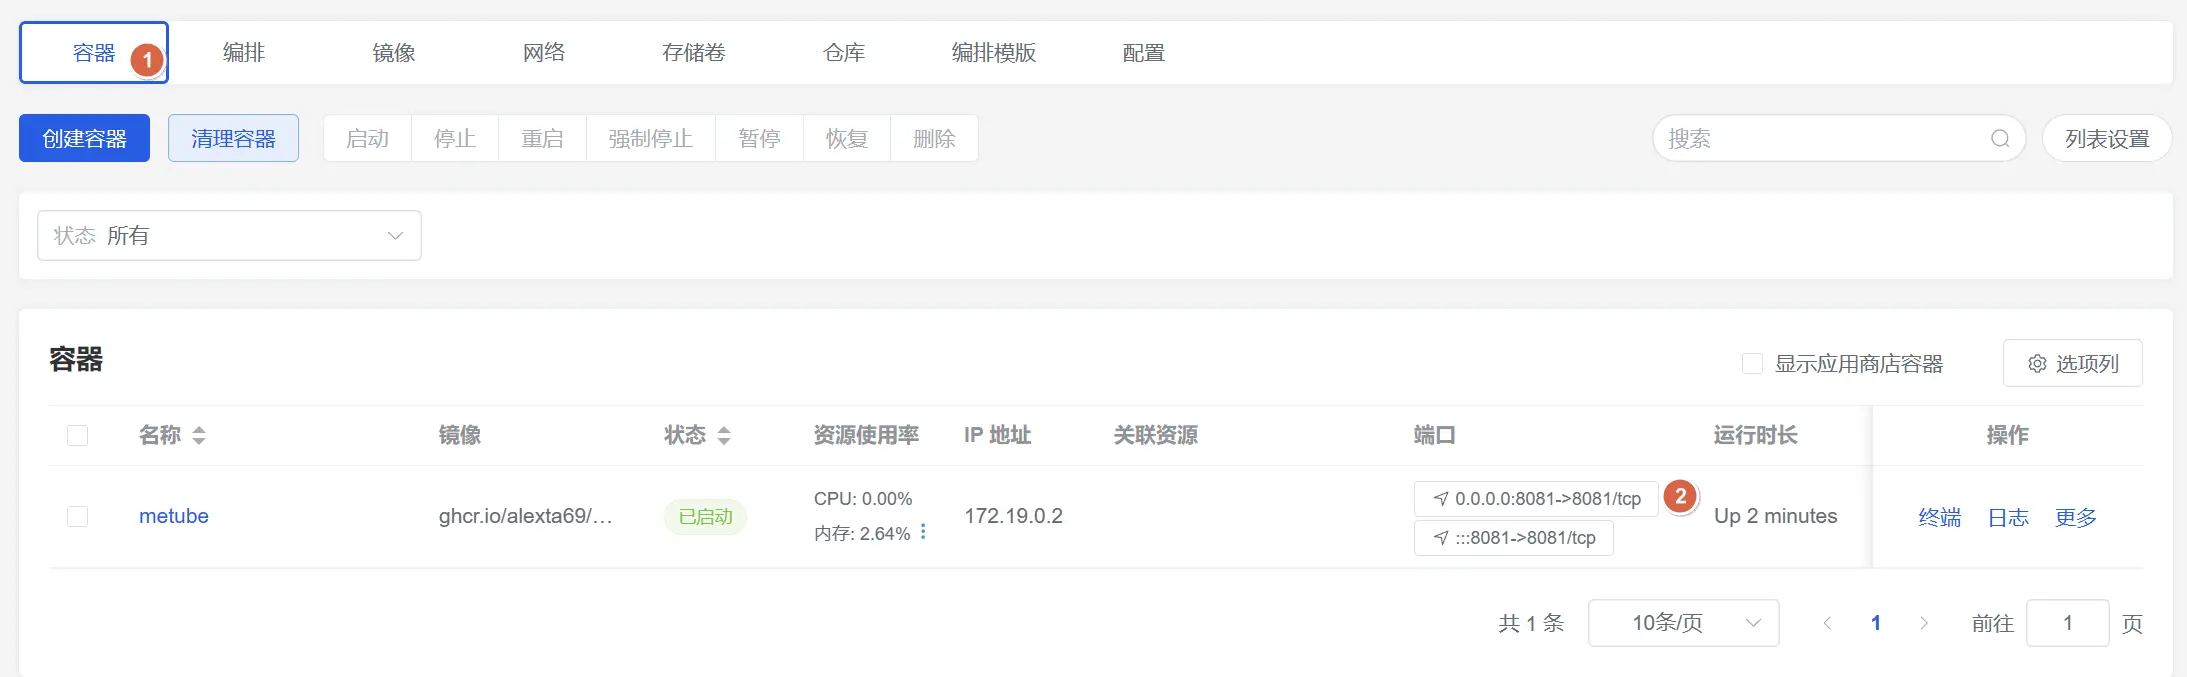Image resolution: width=2187 pixels, height=677 pixels.
Task: Open metube container details link
Action: pyautogui.click(x=174, y=516)
